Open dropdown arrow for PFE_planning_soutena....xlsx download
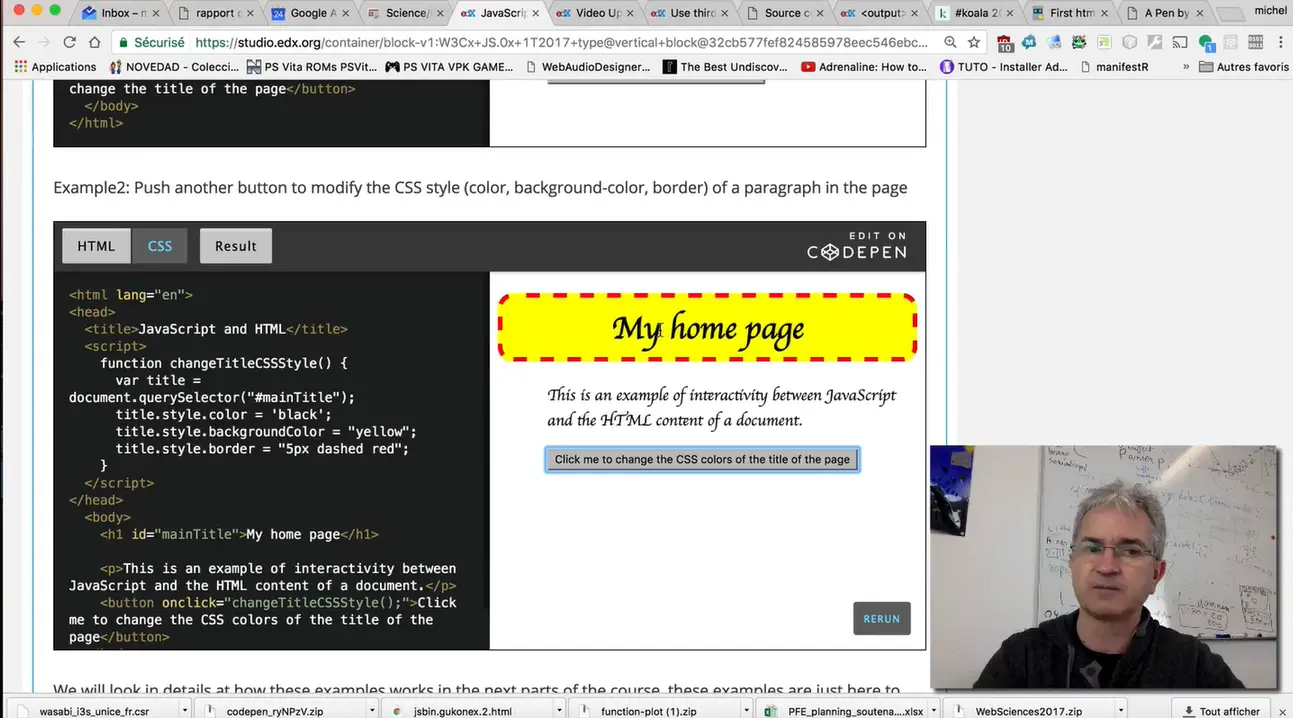Screen dimensions: 1293x718 (x=936, y=711)
